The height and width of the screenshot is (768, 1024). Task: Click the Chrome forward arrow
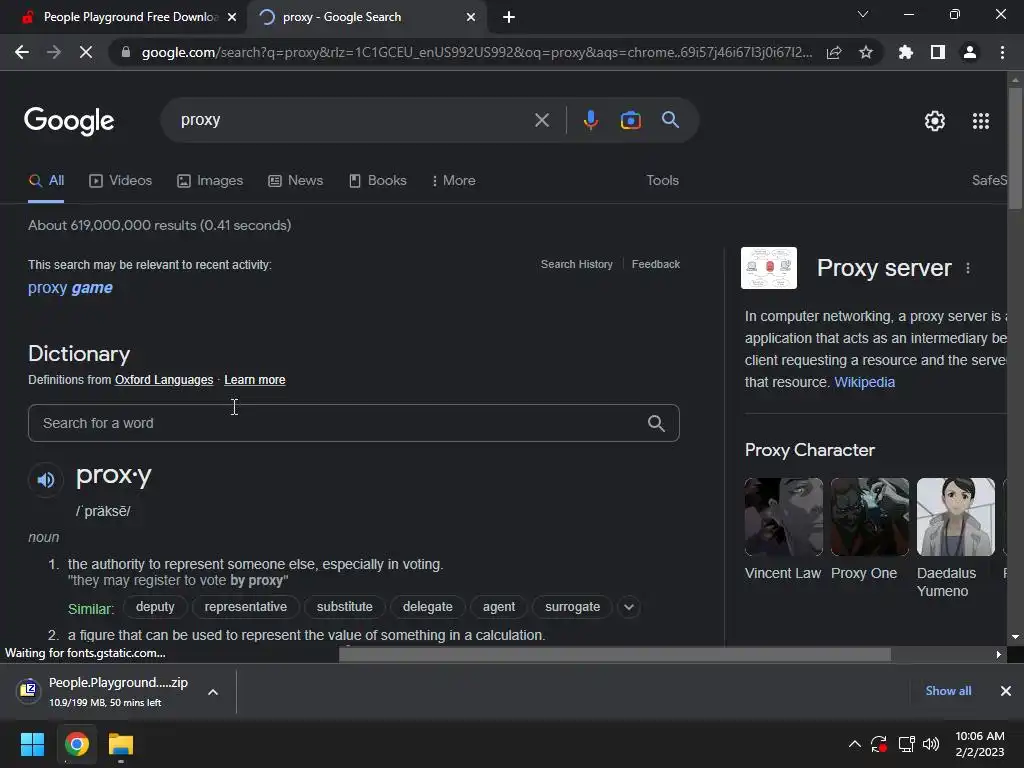click(x=54, y=52)
